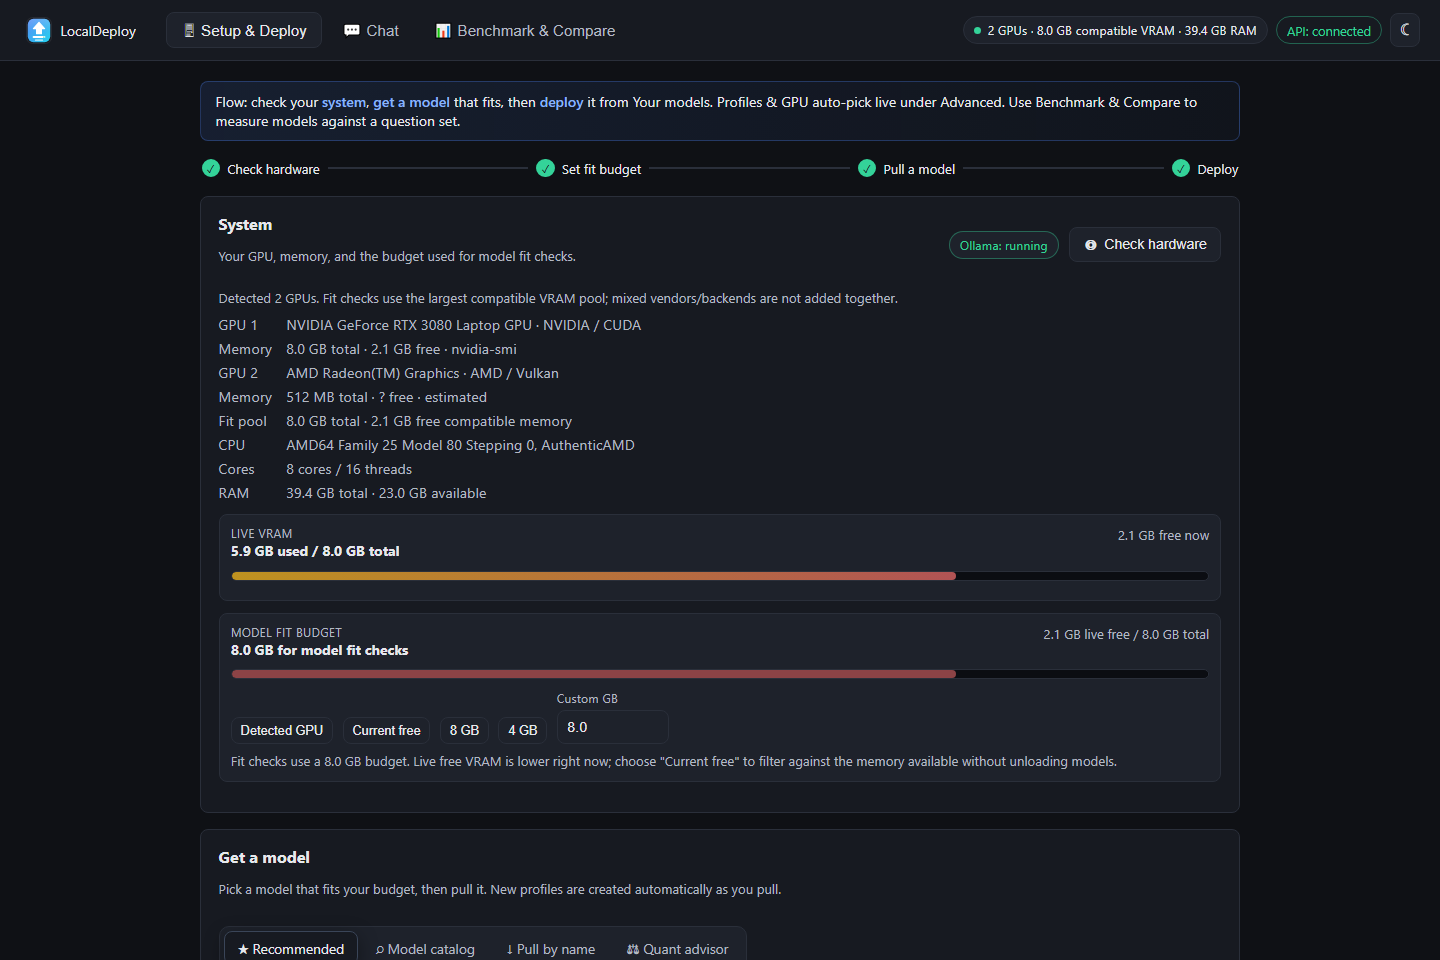Switch to the Model catalog tab

pos(425,949)
